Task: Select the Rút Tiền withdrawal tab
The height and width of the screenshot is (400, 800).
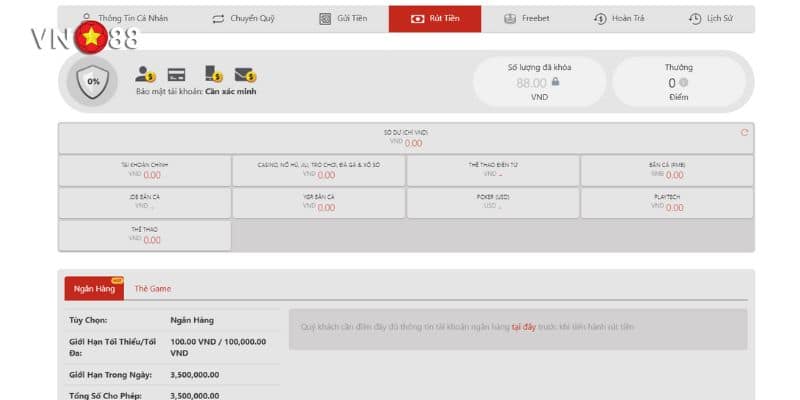Action: point(434,19)
